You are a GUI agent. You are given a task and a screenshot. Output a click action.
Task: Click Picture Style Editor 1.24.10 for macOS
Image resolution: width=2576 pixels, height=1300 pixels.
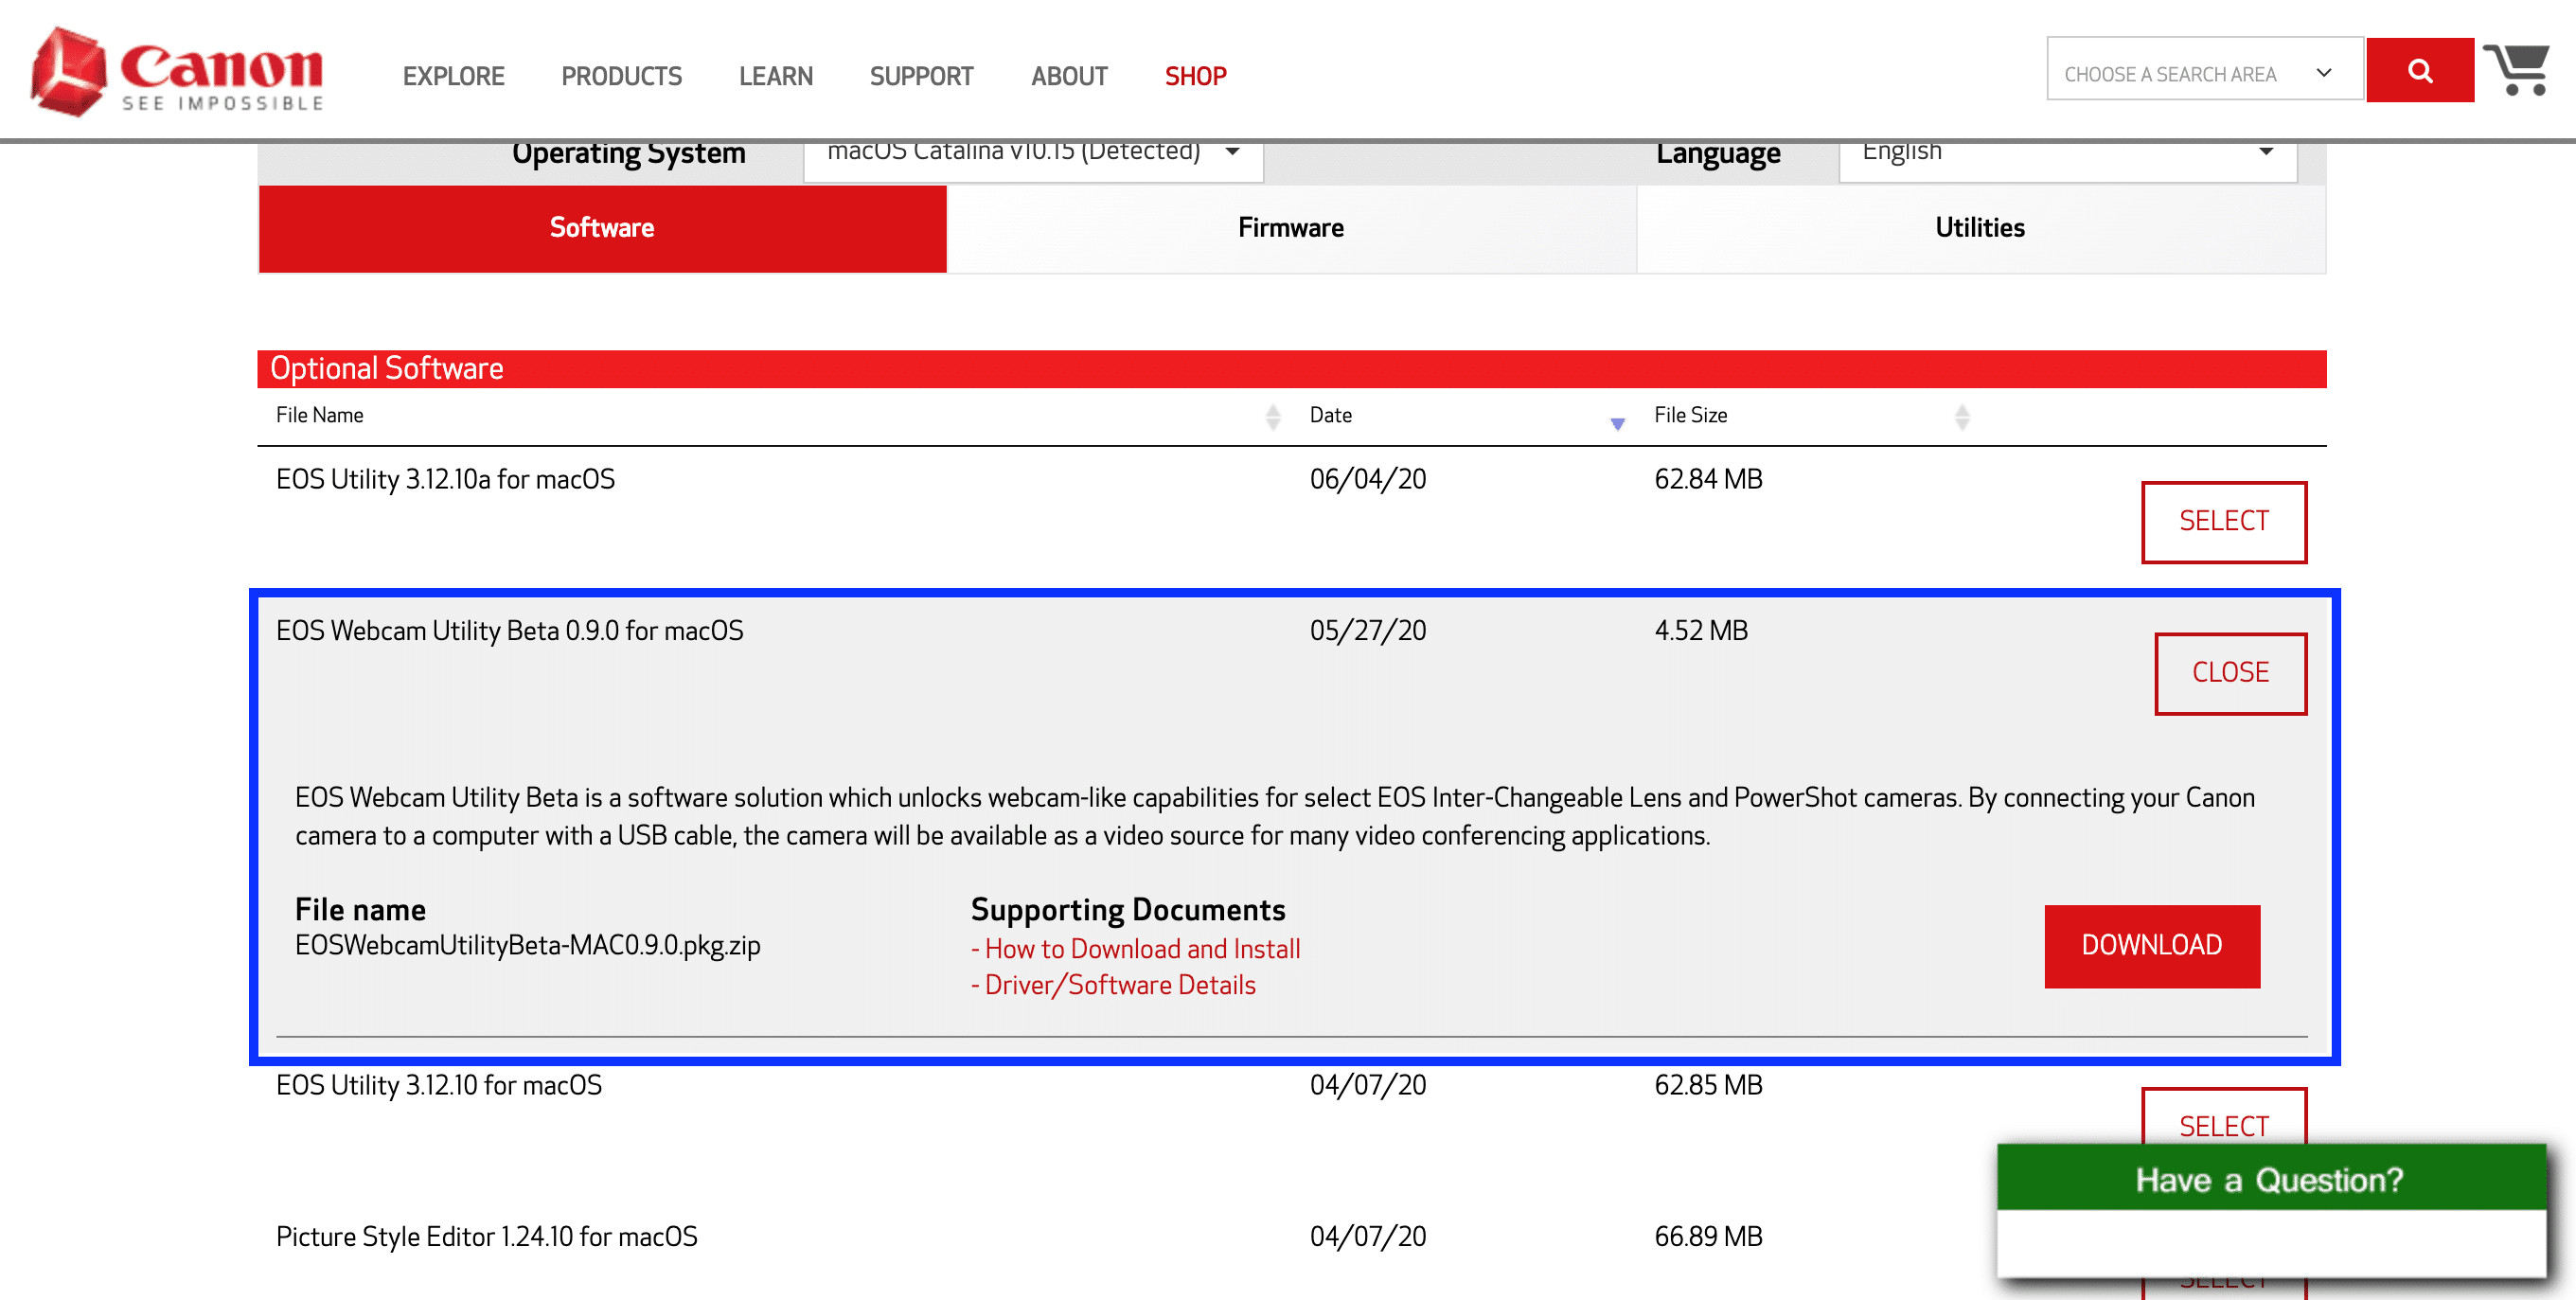pos(486,1236)
